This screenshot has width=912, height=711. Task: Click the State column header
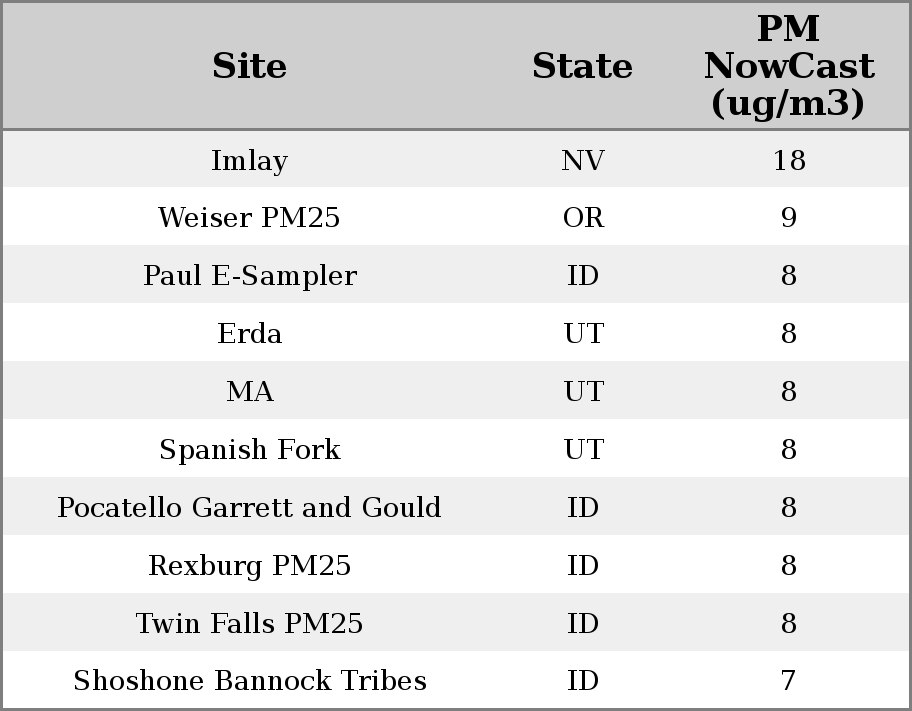click(x=582, y=66)
